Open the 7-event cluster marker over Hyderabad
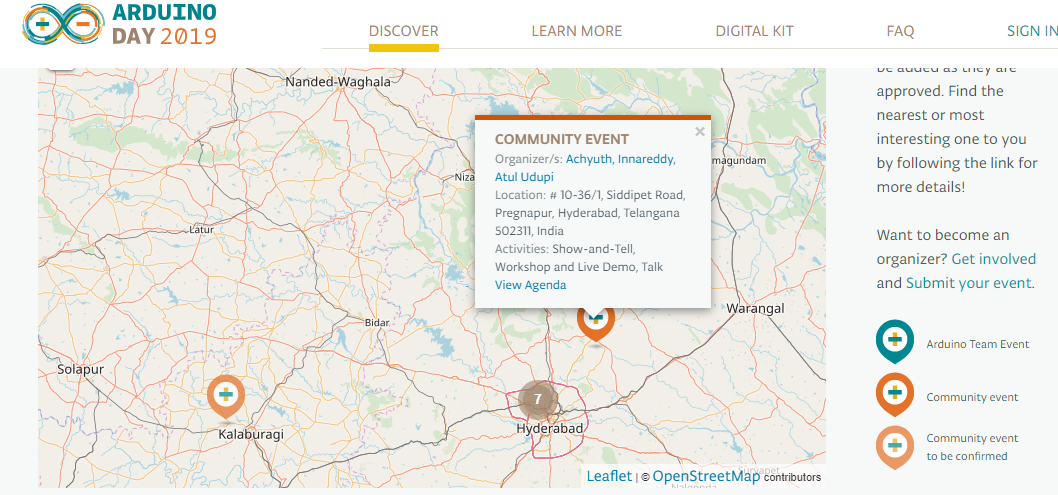This screenshot has width=1058, height=495. (537, 399)
